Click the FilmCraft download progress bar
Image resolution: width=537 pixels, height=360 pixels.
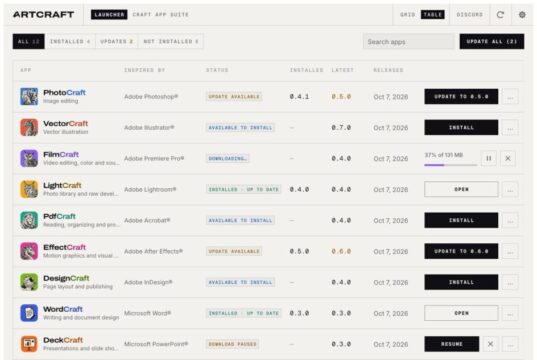click(451, 165)
